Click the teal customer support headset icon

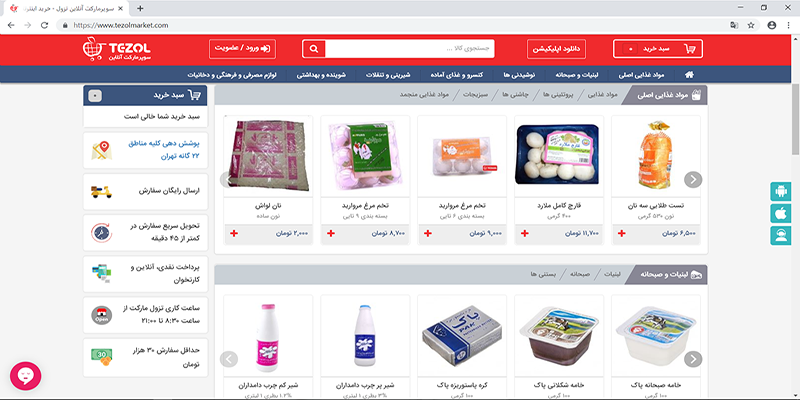click(781, 236)
